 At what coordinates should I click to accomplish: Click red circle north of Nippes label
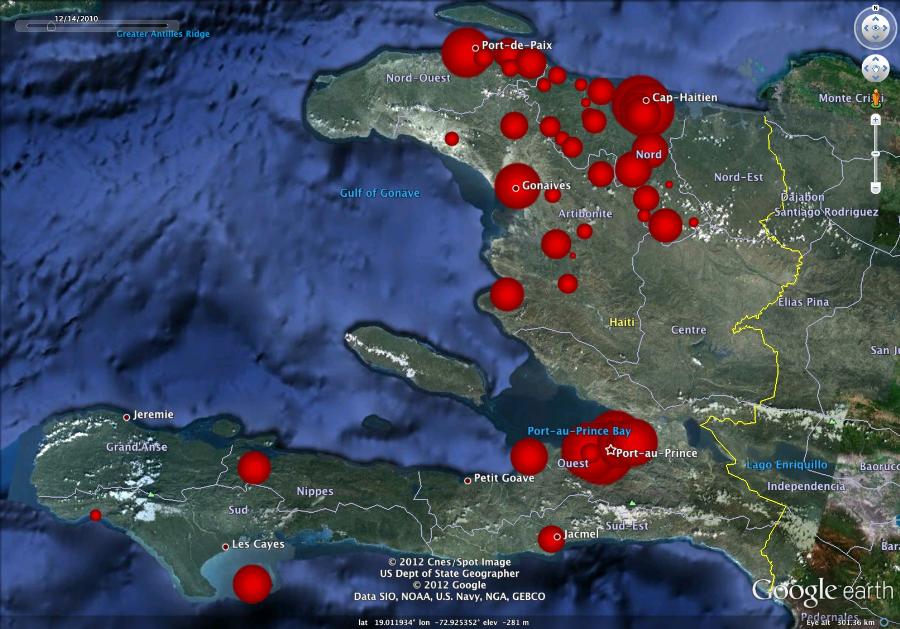(x=254, y=467)
